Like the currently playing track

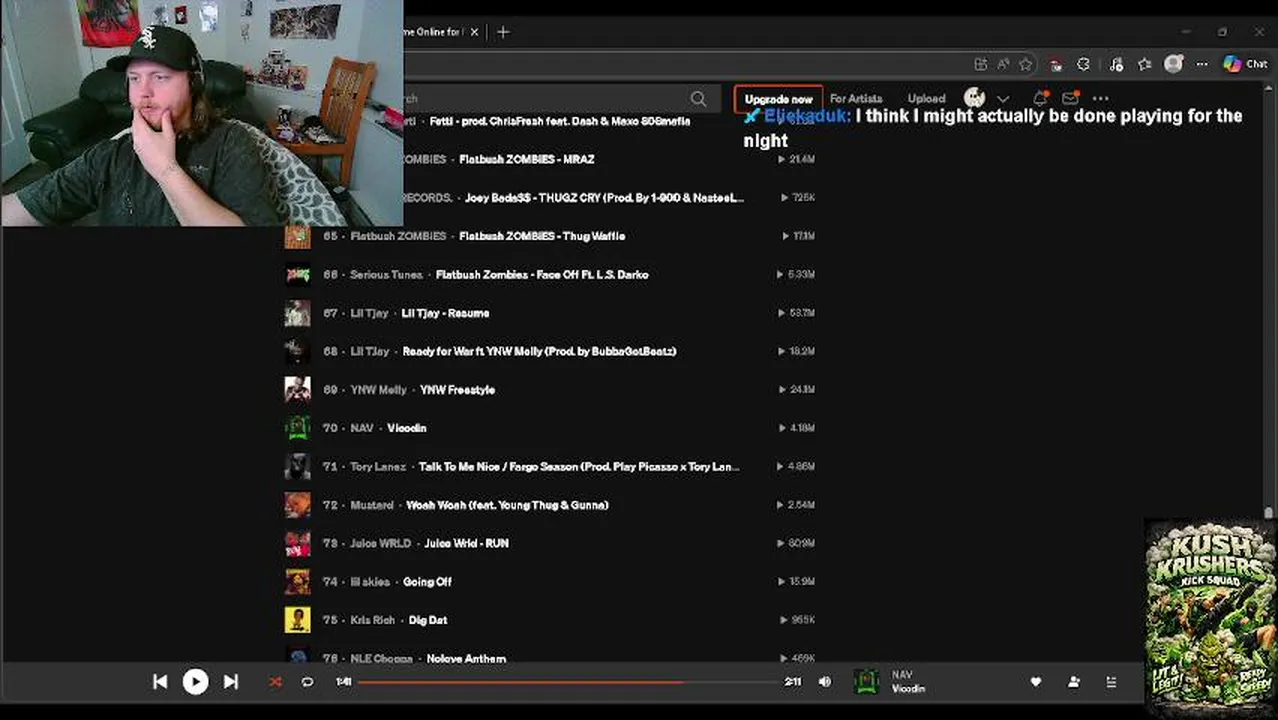point(1036,682)
